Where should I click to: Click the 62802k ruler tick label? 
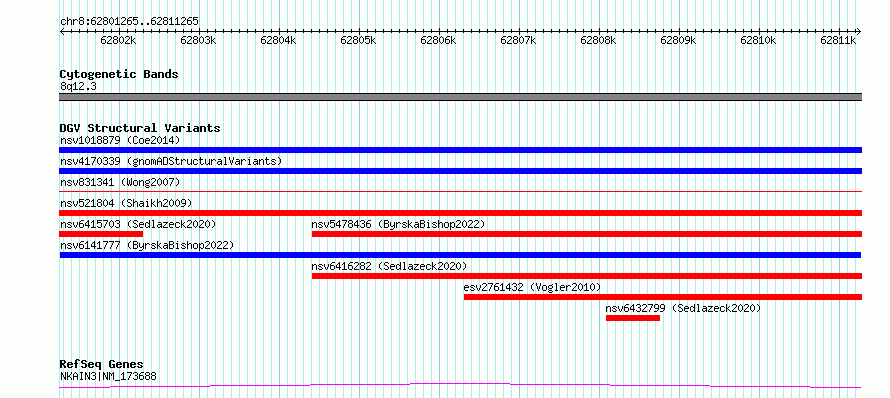pos(118,40)
